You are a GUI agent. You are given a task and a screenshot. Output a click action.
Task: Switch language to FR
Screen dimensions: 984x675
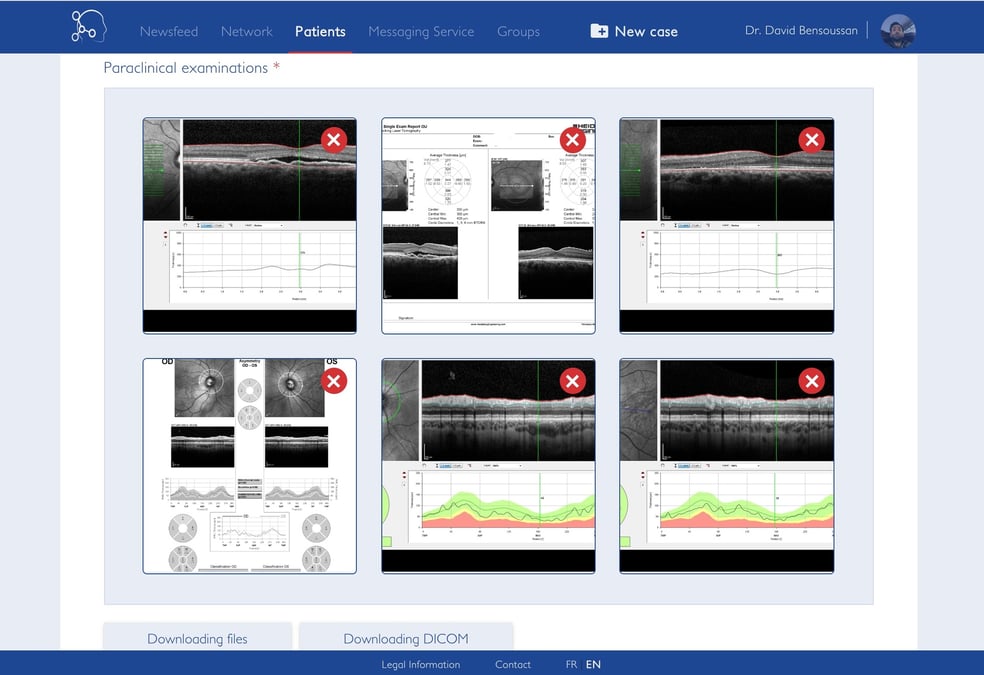coord(571,664)
